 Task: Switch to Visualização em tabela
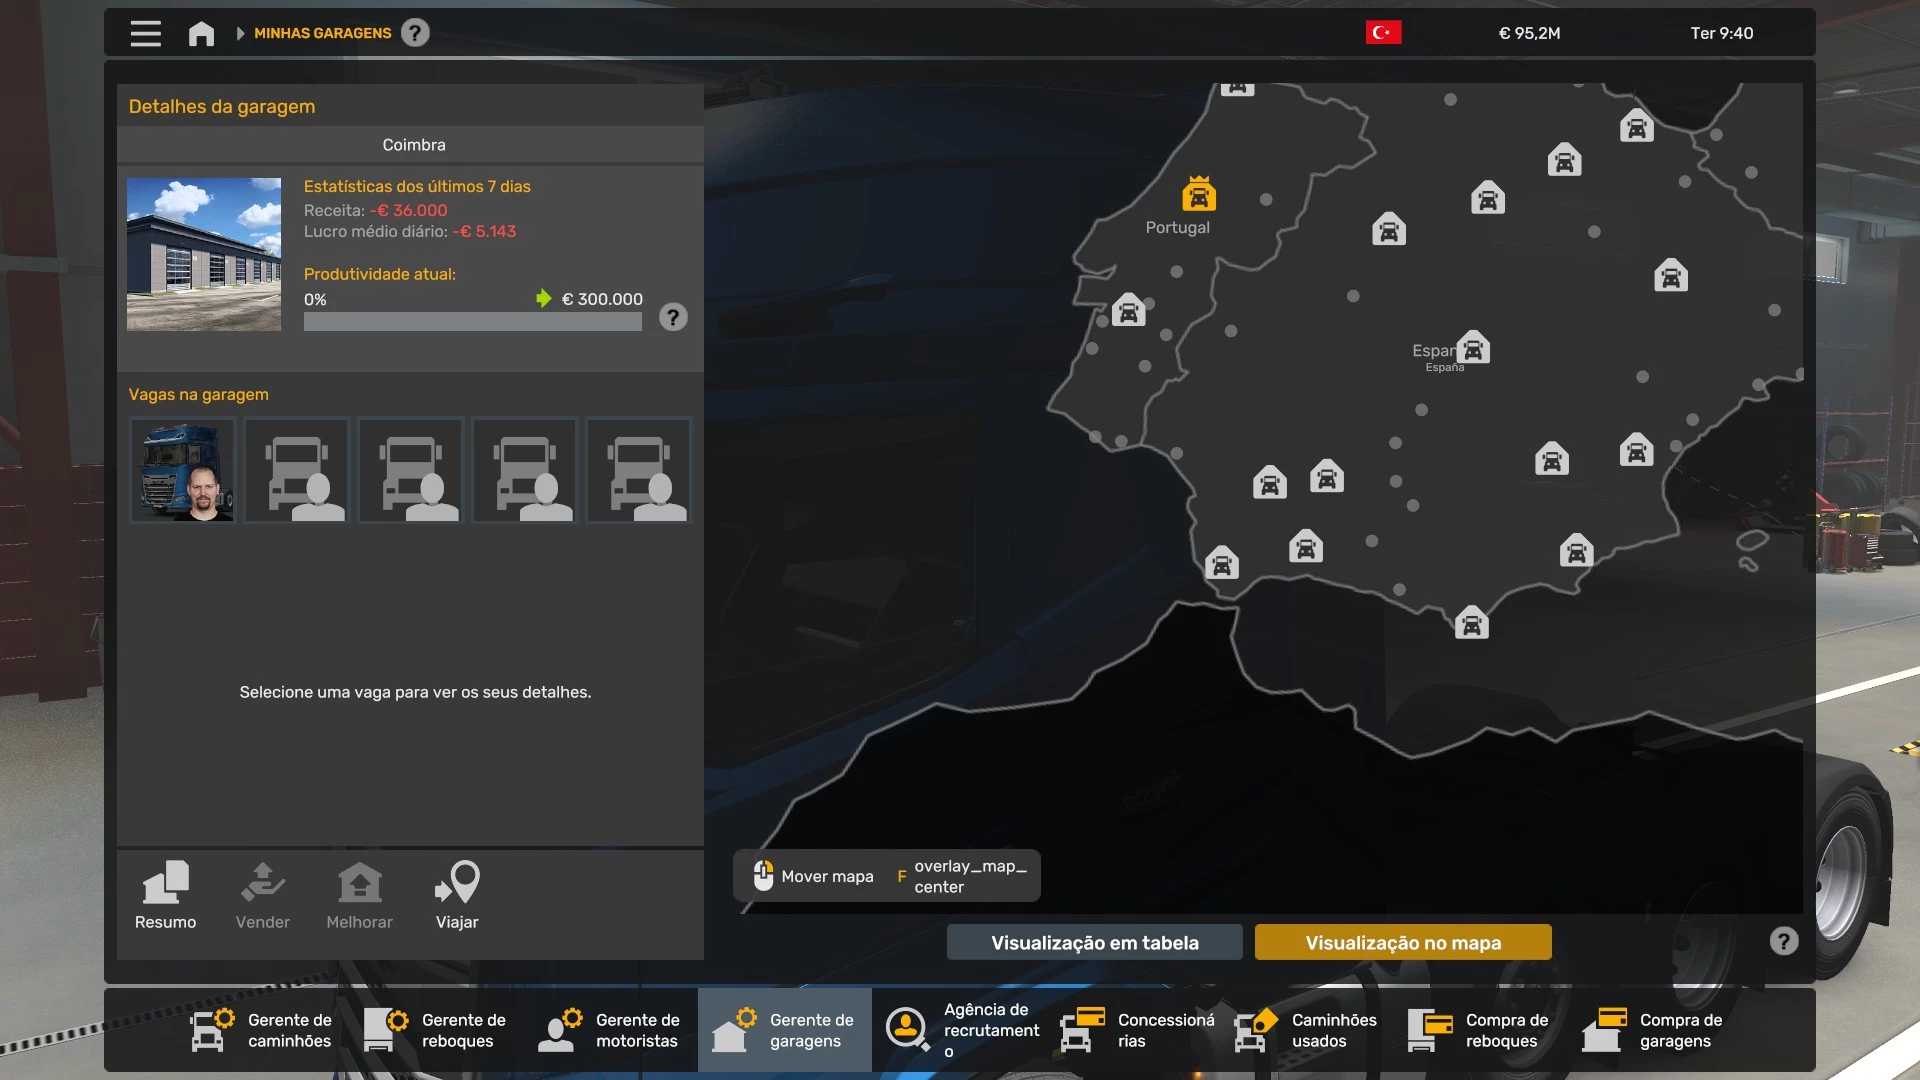[1094, 942]
